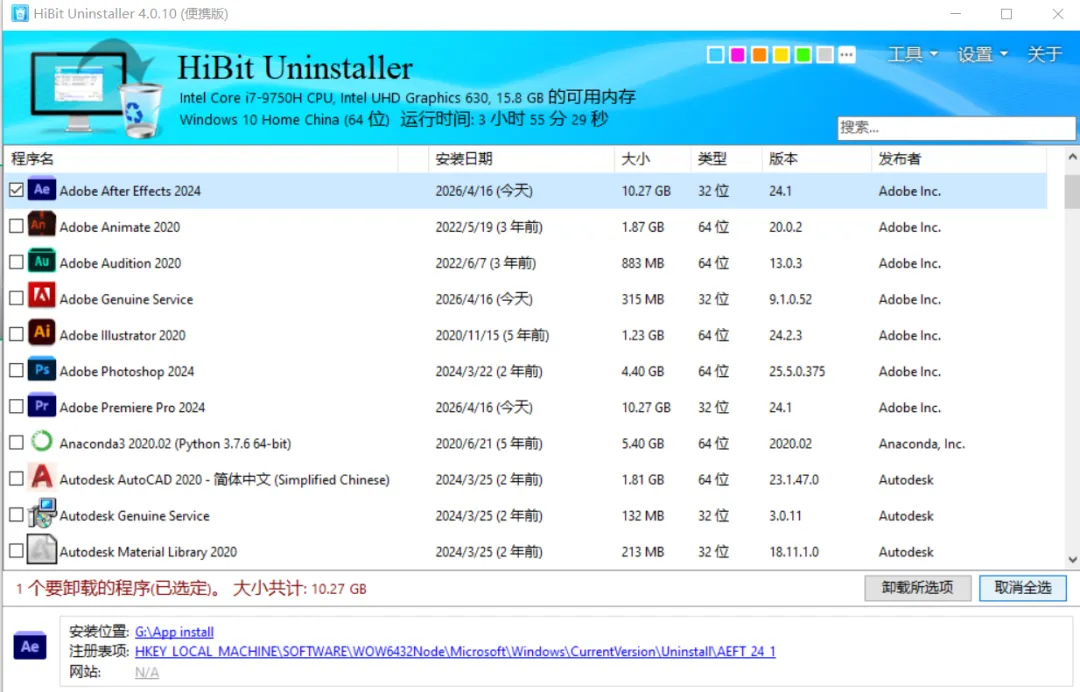Screen dimensions: 1080x692
Task: Check the Adobe Photoshop 2024 checkbox
Action: tap(17, 370)
